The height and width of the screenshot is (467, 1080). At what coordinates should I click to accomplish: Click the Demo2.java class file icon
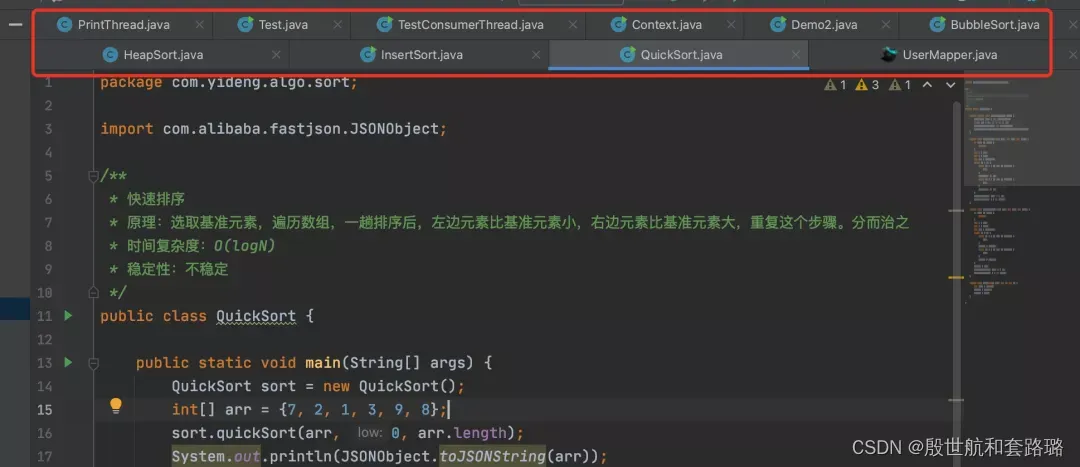coord(778,25)
